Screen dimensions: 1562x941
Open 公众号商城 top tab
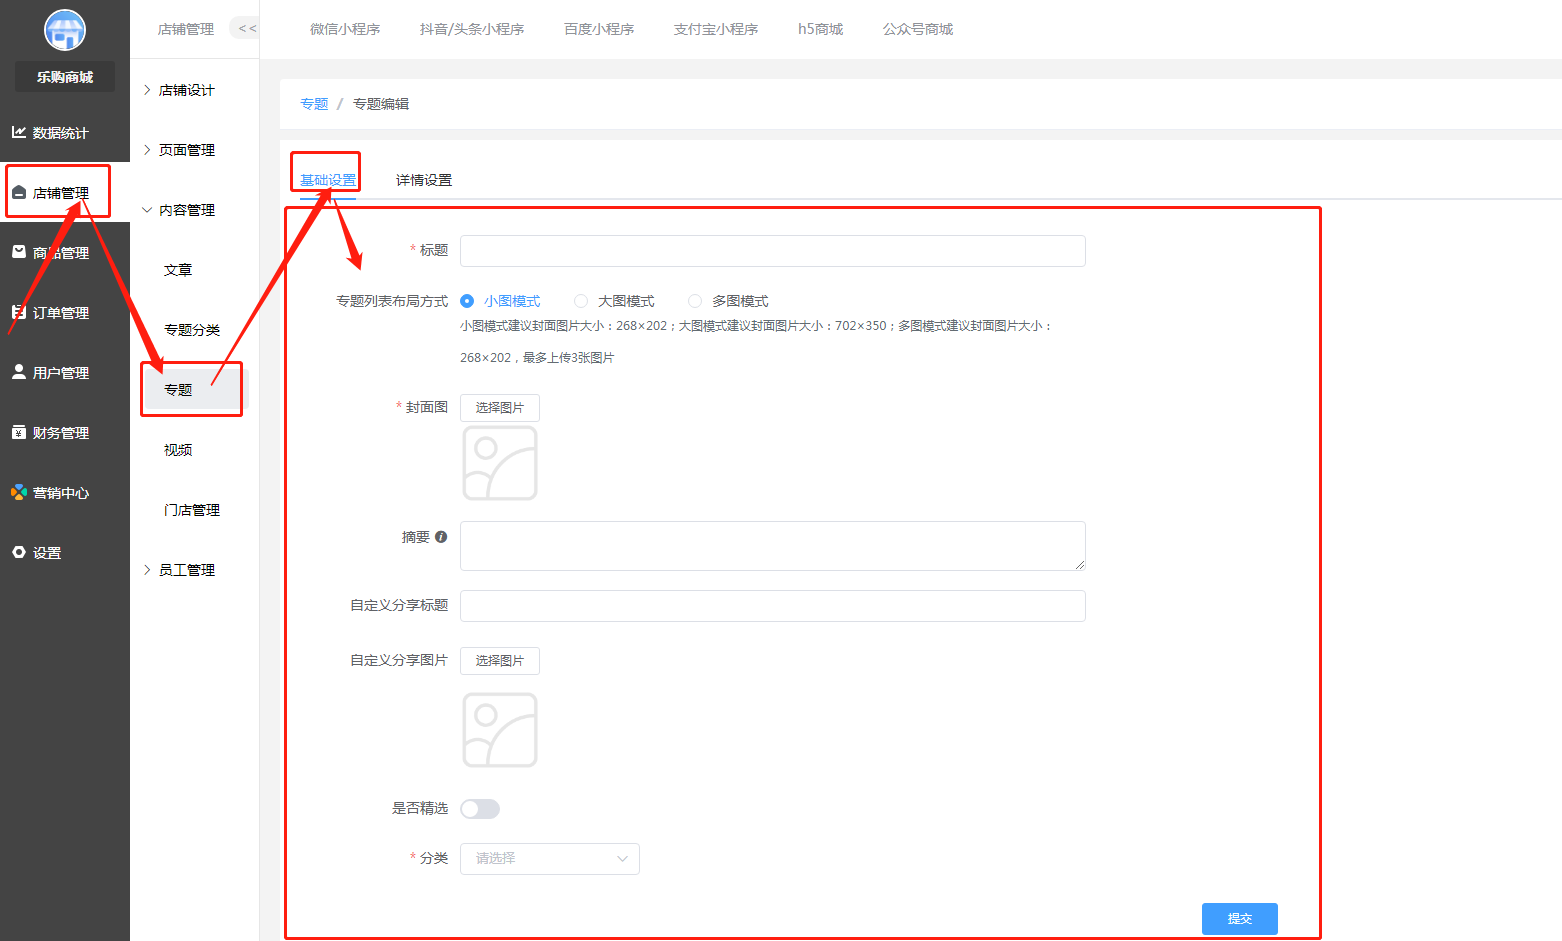pos(918,29)
